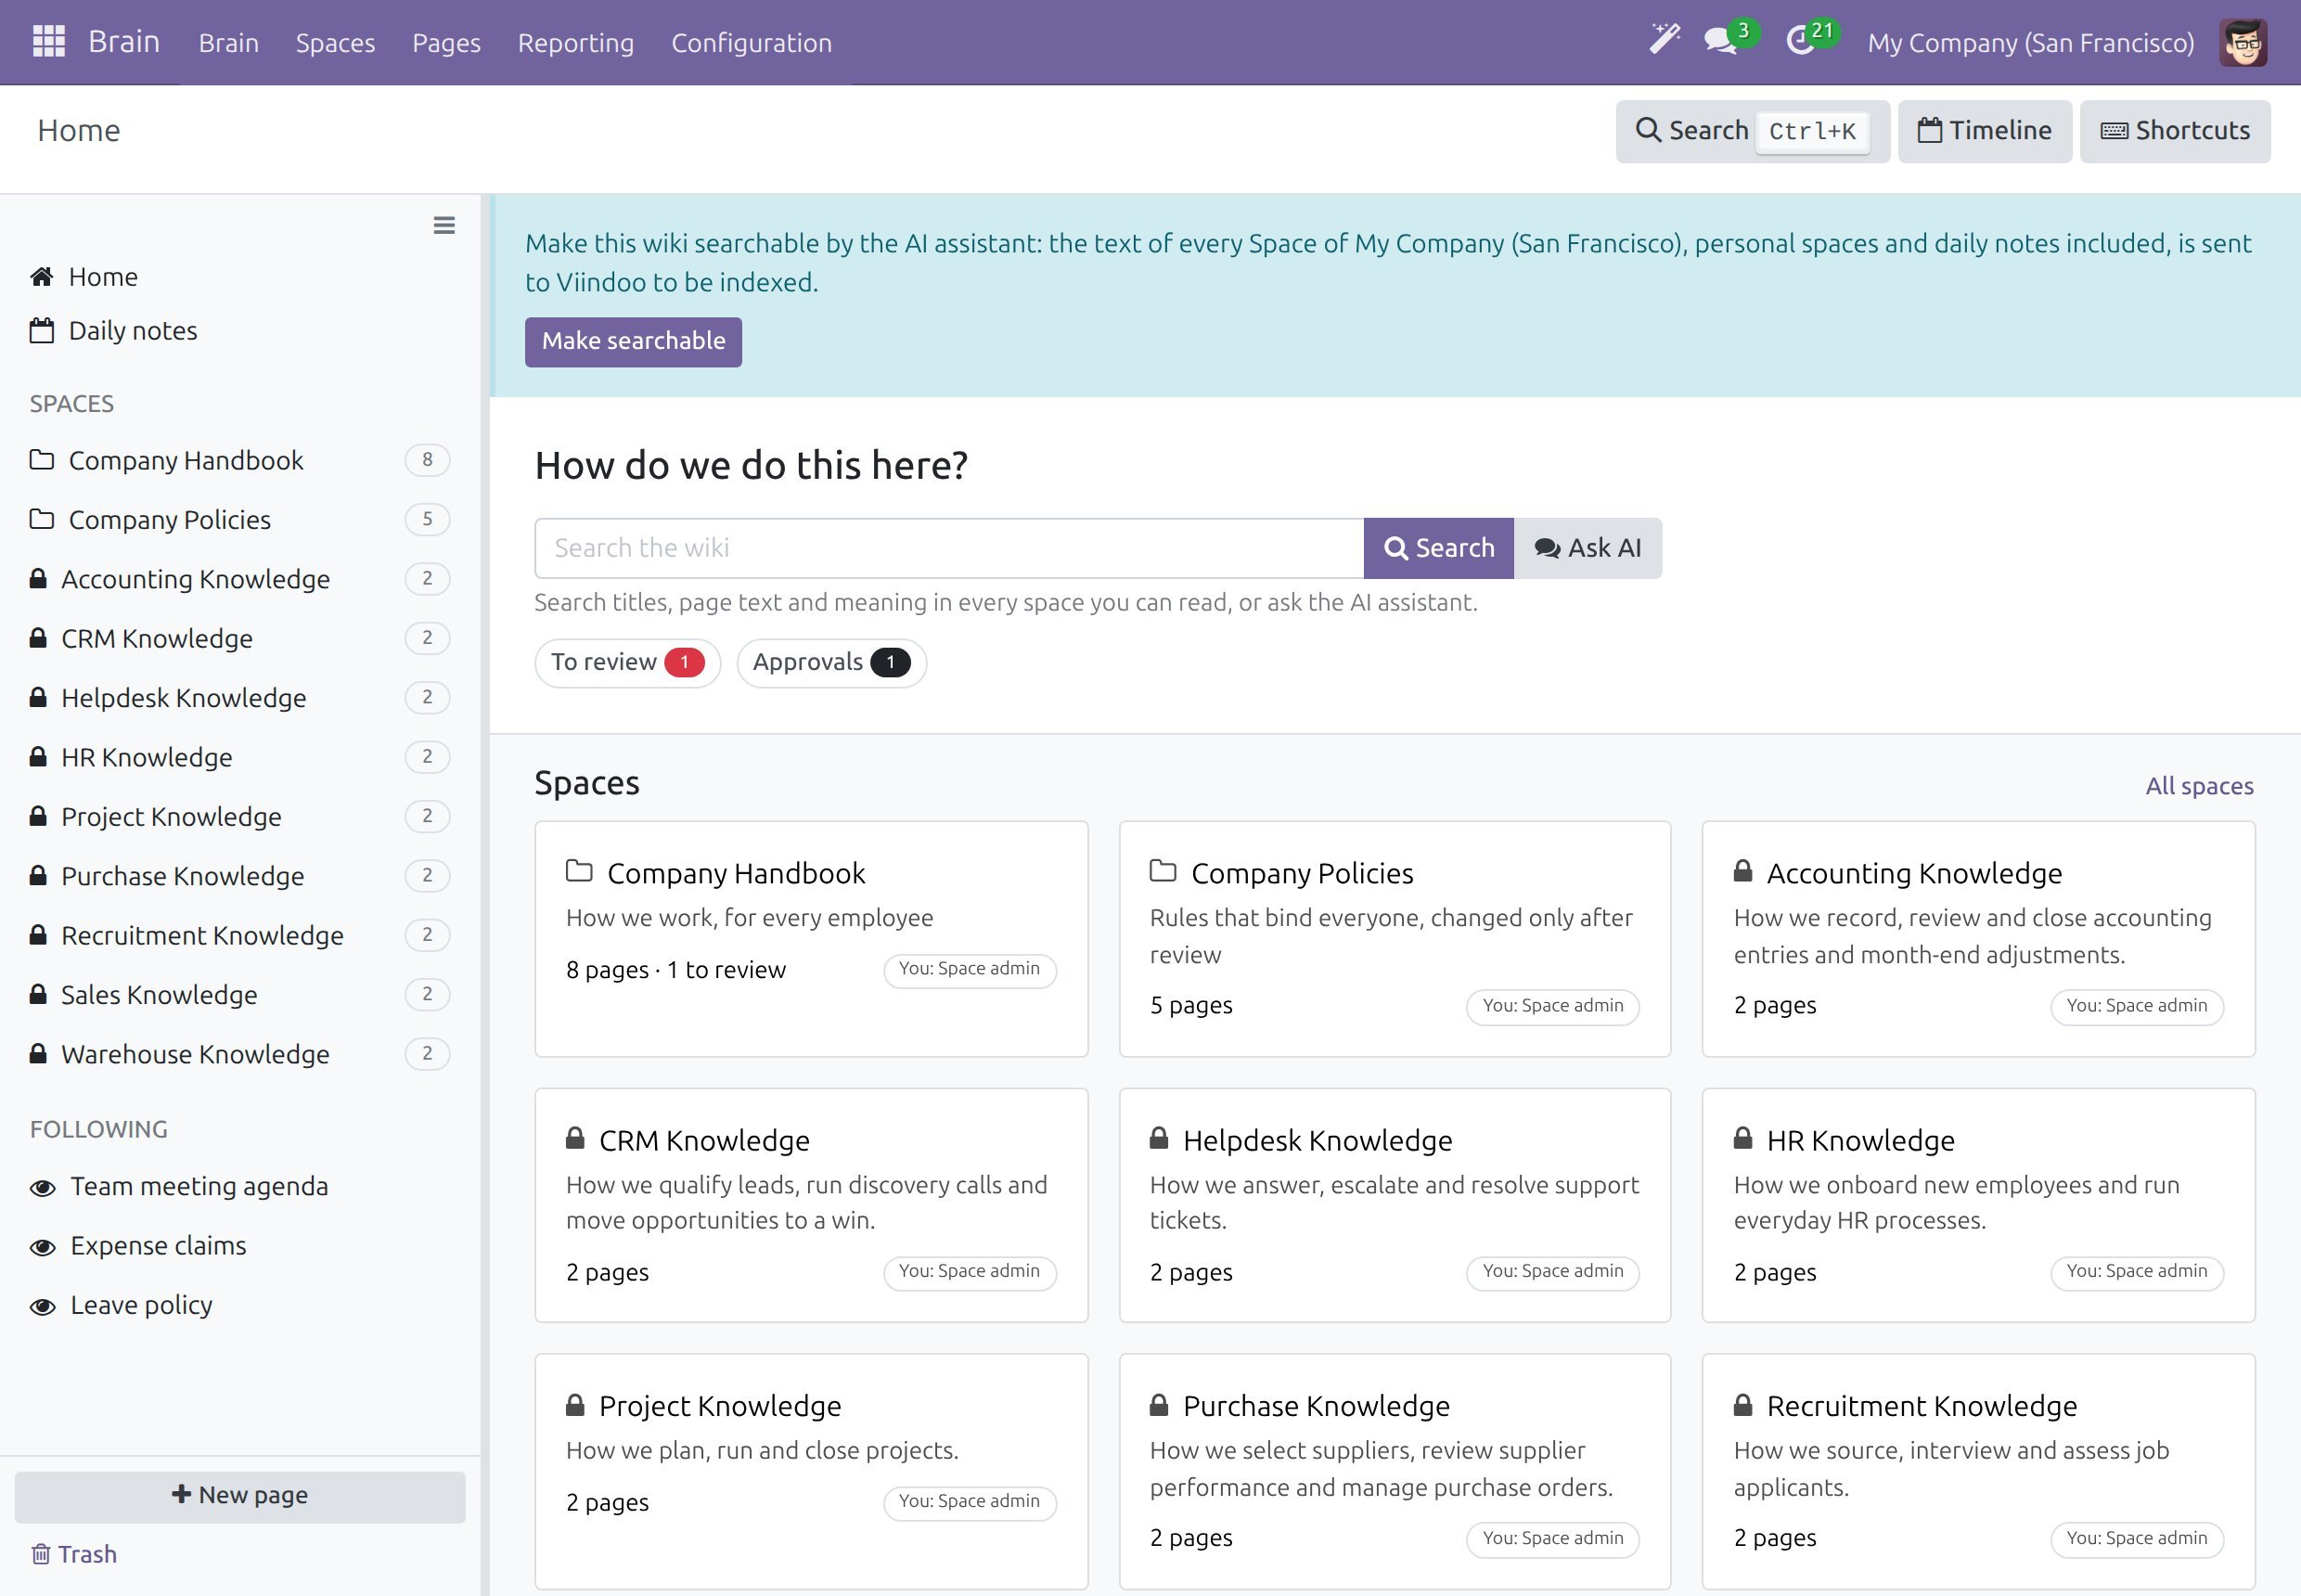
Task: Open the Trash link in sidebar
Action: pyautogui.click(x=74, y=1554)
